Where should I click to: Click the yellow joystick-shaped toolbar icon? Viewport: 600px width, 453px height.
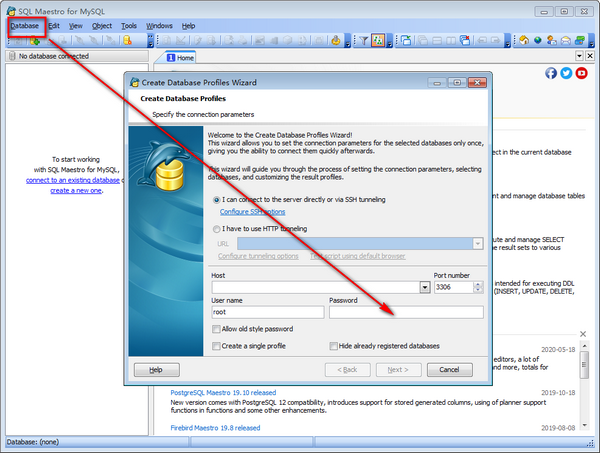click(x=336, y=40)
